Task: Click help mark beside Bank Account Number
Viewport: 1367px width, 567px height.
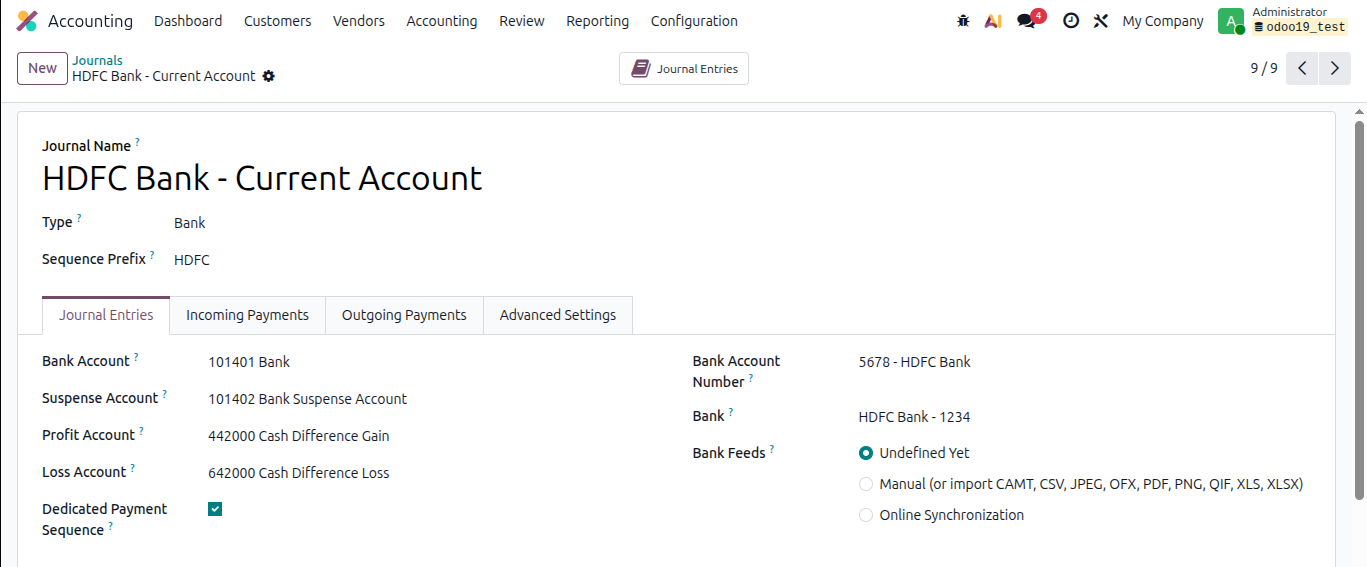Action: coord(751,379)
